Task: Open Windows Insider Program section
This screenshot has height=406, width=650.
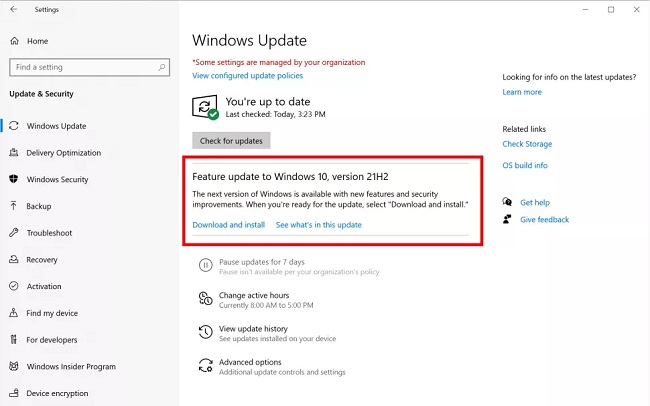Action: 71,367
